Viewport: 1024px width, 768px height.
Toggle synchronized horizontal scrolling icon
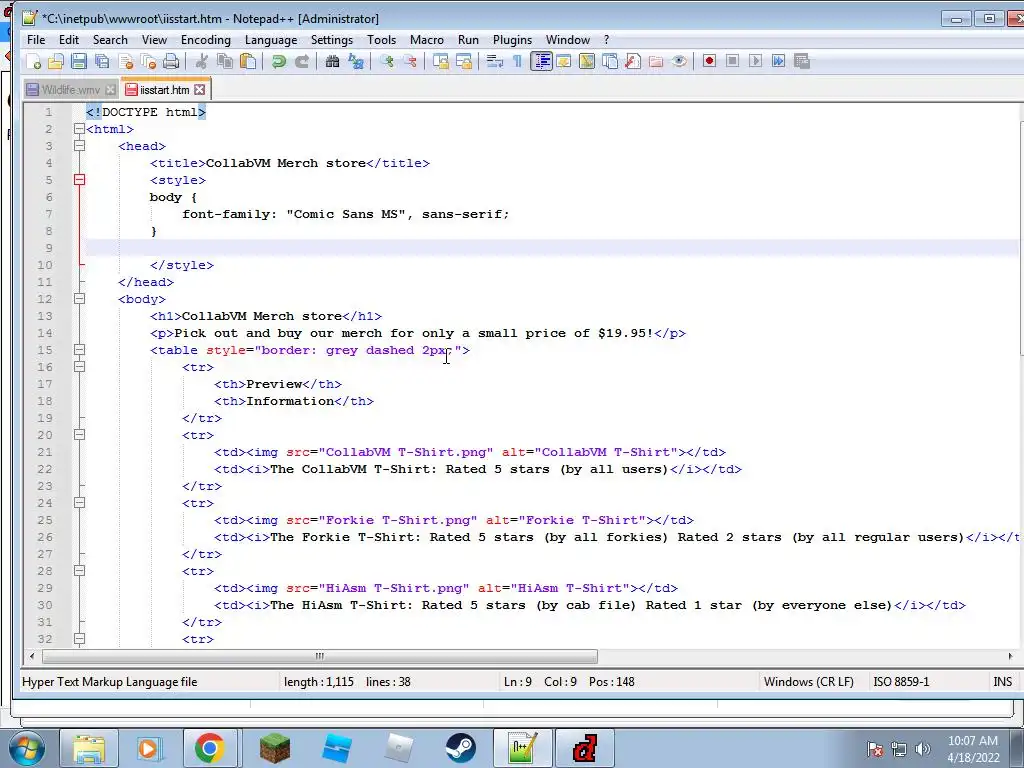tap(464, 61)
